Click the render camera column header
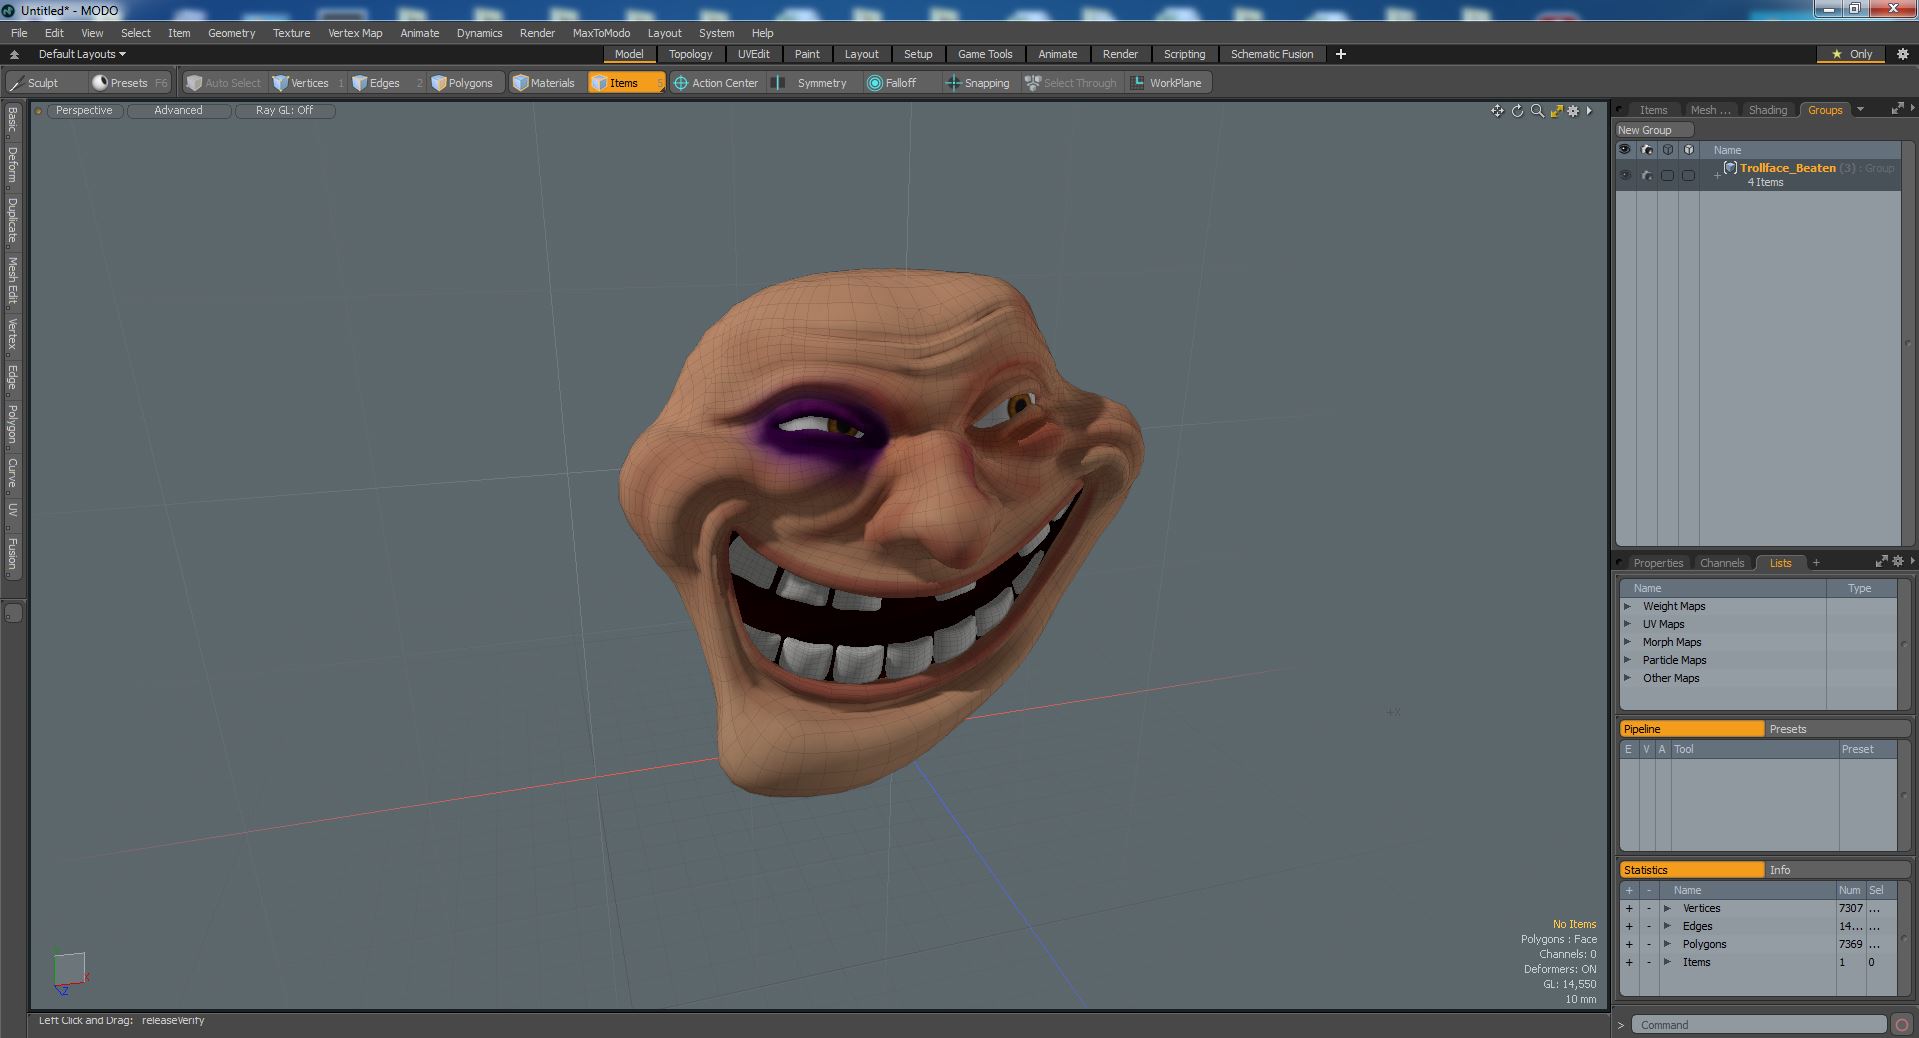The width and height of the screenshot is (1919, 1038). [1647, 150]
